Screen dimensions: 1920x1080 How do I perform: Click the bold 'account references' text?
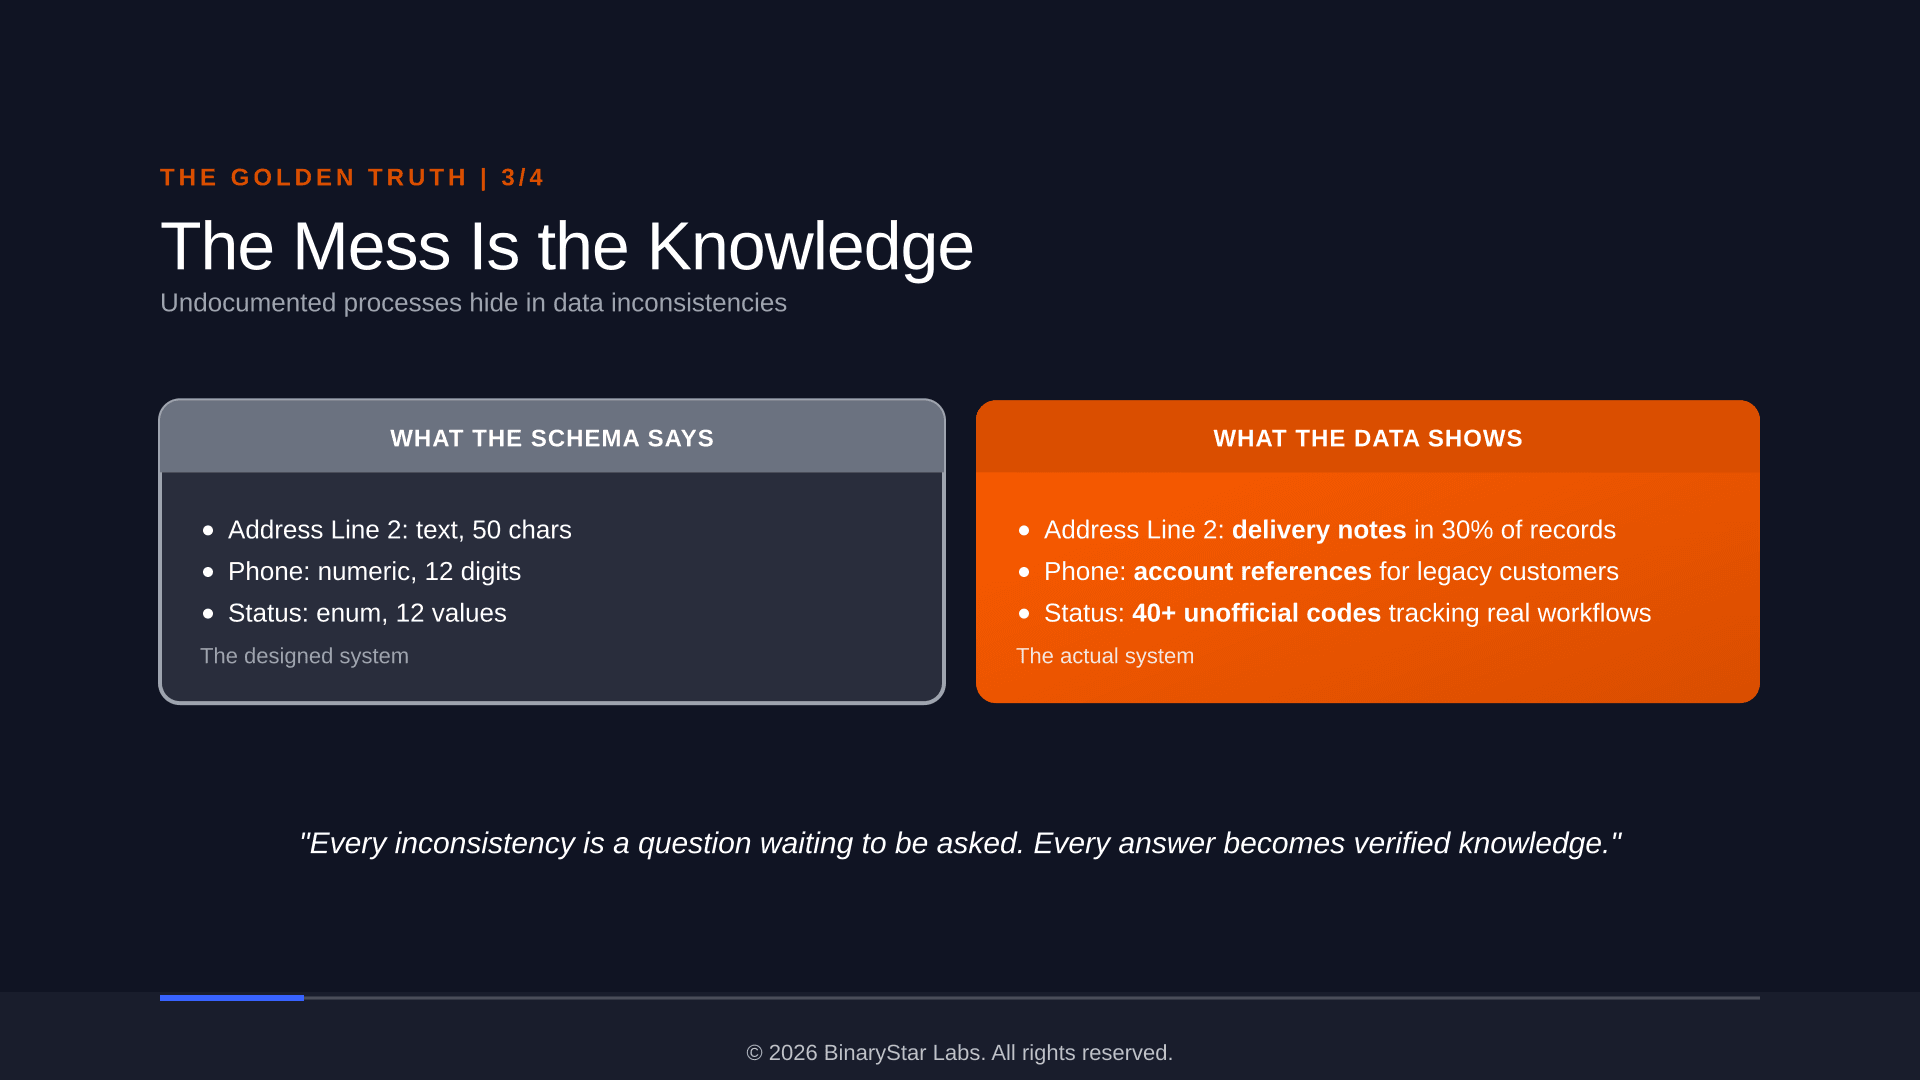point(1252,572)
